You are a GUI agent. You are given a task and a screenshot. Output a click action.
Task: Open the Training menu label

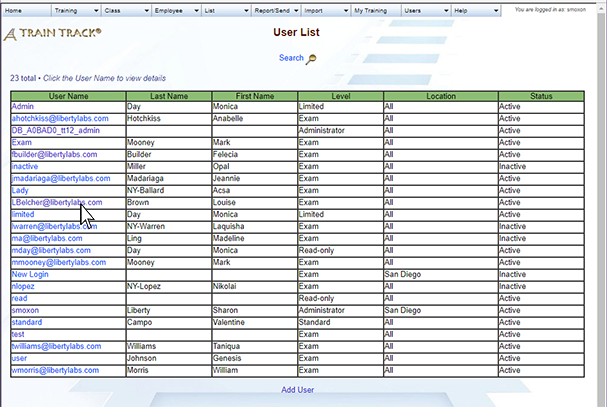point(66,11)
